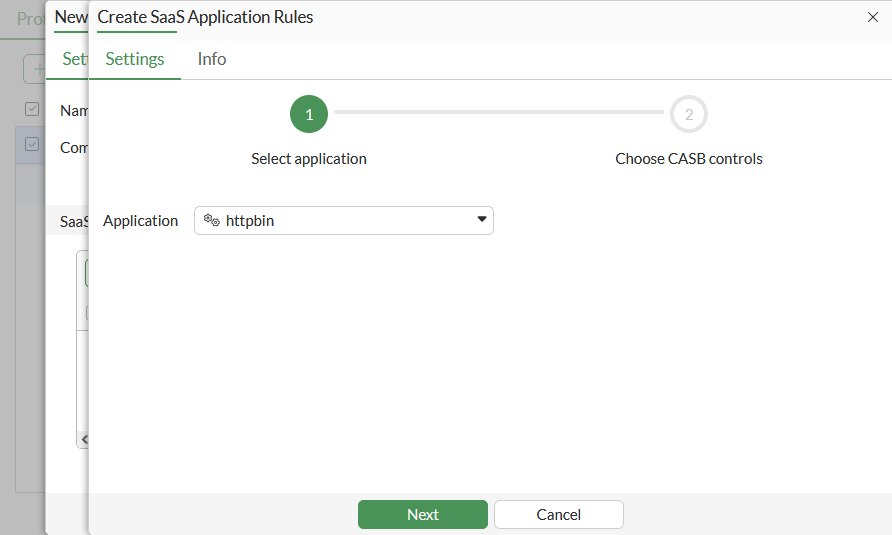
Task: Click the gears icon beside httpbin
Action: 211,220
